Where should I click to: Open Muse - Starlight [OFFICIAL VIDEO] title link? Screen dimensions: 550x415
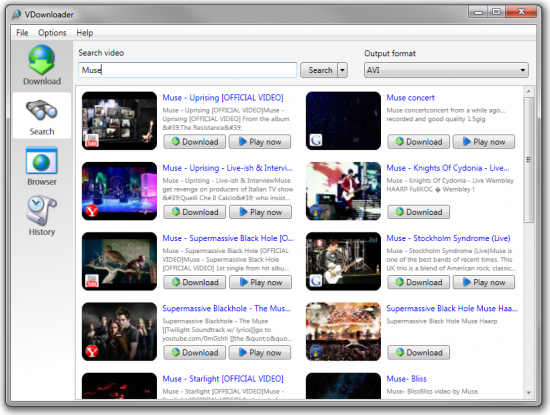(223, 379)
